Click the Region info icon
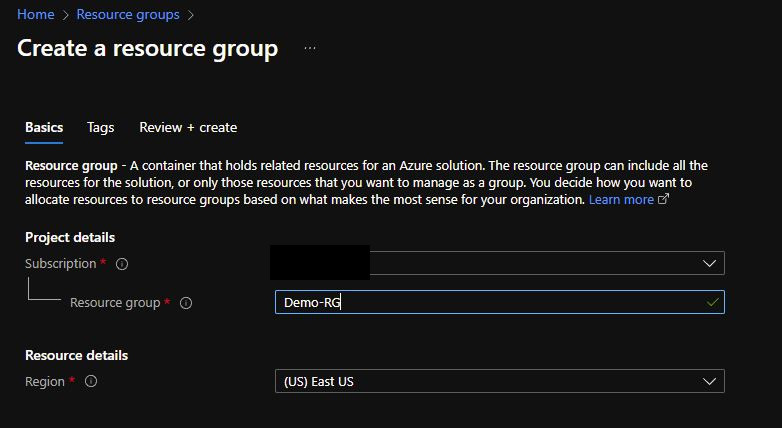The width and height of the screenshot is (782, 428). [91, 382]
